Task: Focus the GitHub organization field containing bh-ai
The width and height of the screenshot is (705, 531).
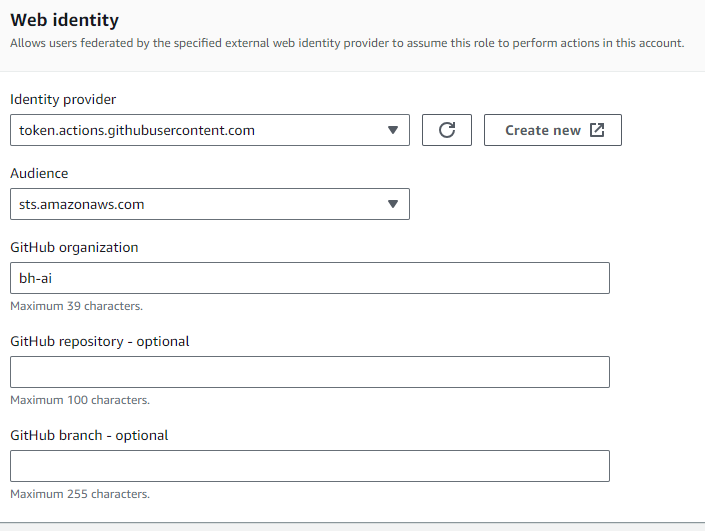Action: point(309,278)
